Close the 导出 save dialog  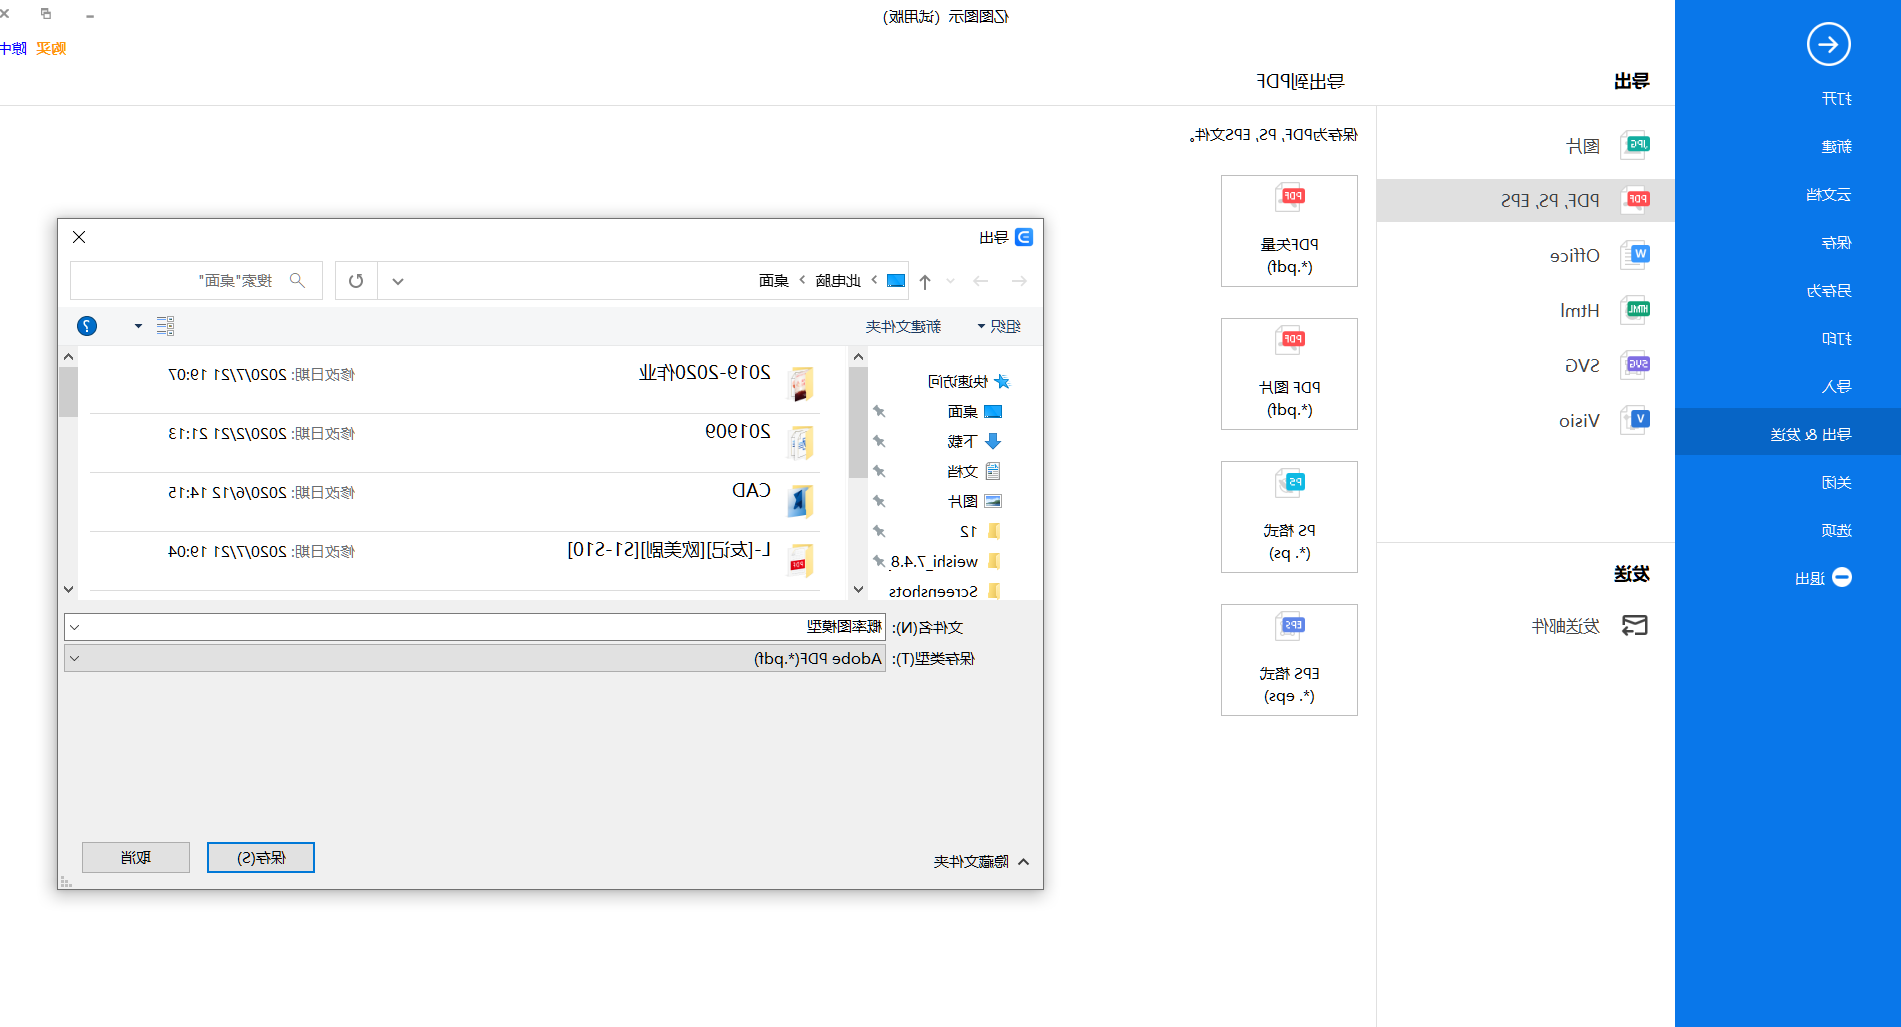tap(79, 237)
